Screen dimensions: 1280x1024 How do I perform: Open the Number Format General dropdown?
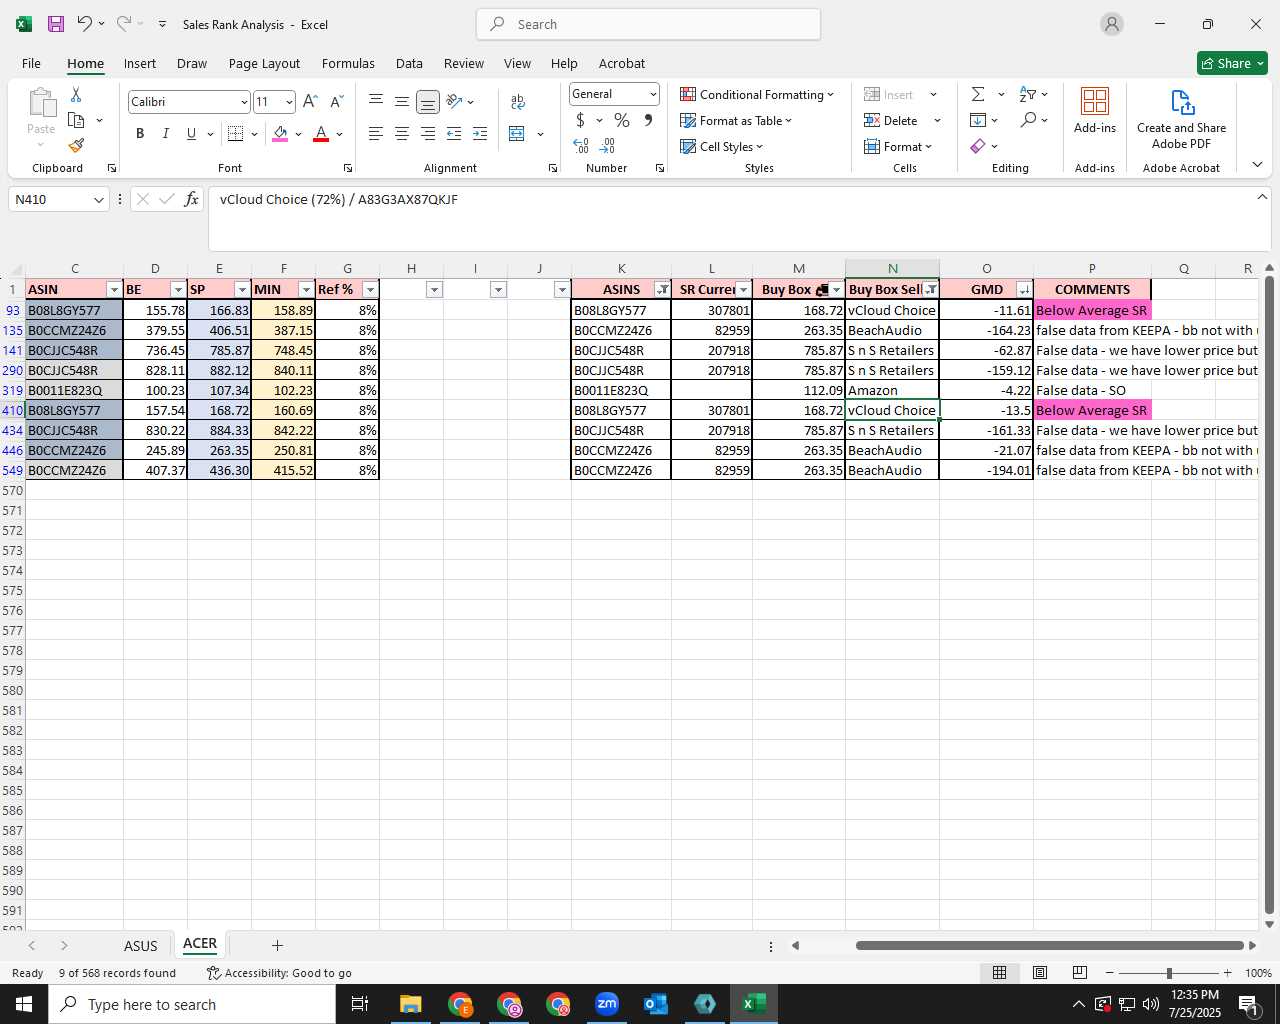(653, 94)
